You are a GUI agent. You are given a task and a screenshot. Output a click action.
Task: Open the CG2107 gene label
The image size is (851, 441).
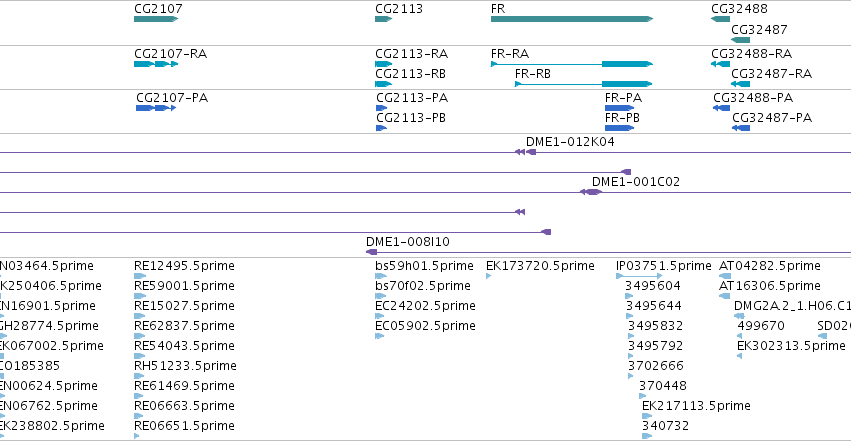(x=158, y=9)
